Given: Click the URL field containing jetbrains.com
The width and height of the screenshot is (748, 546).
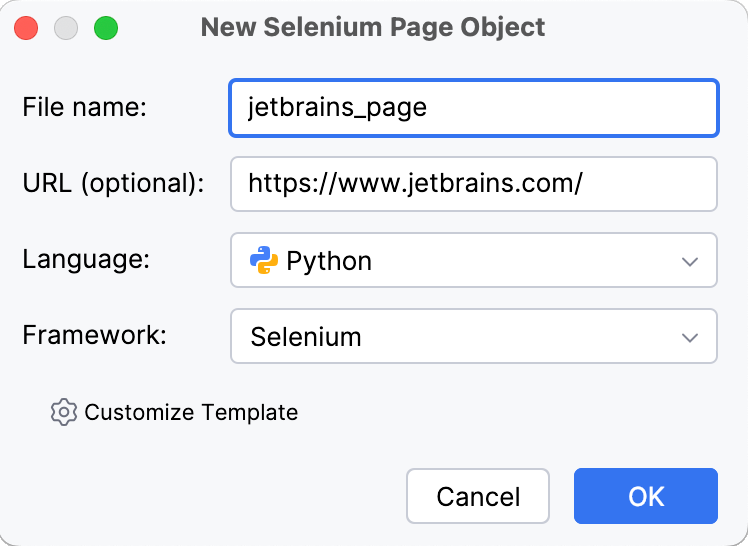Looking at the screenshot, I should point(473,184).
